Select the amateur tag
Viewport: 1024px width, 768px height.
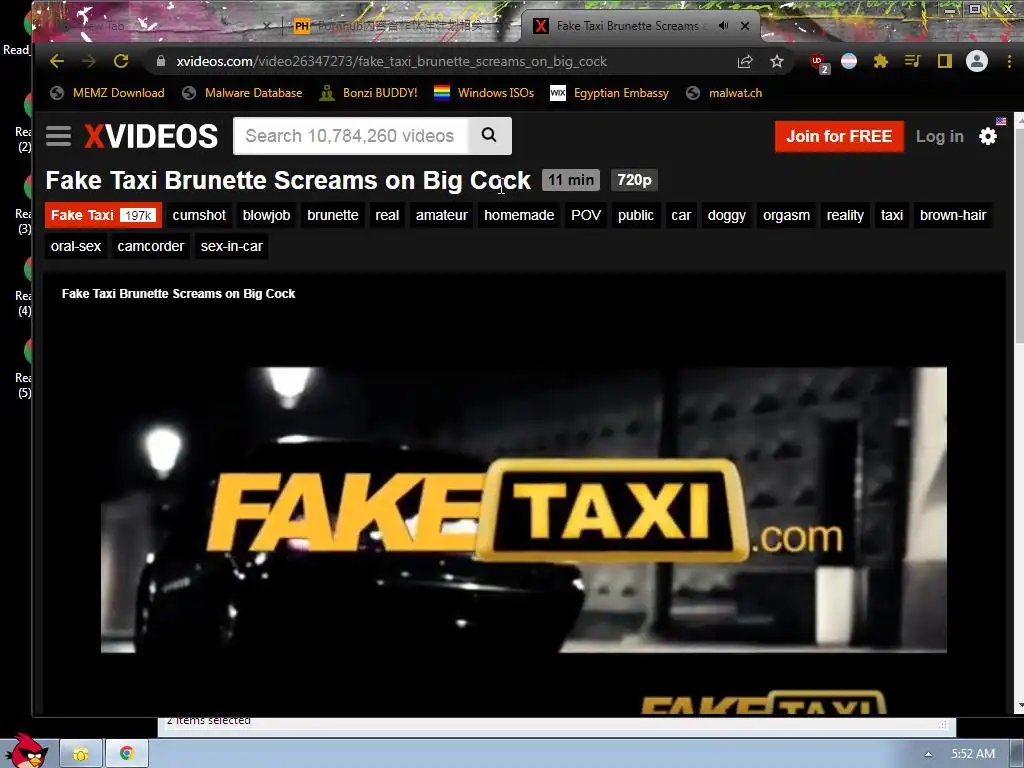click(441, 216)
